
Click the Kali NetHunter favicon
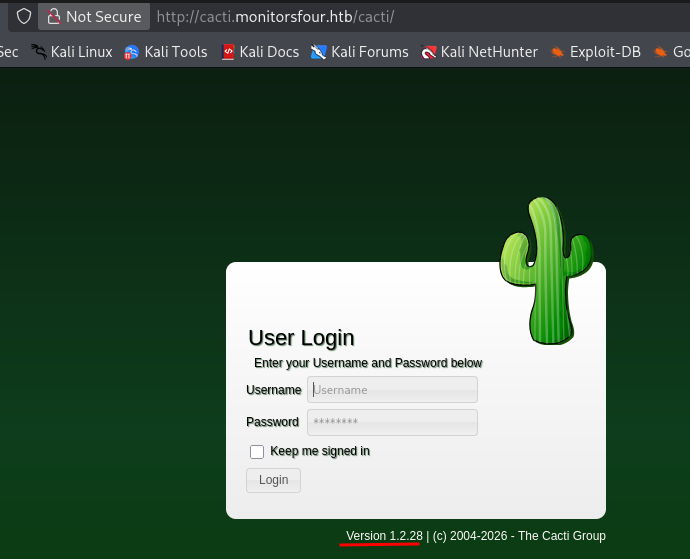[x=429, y=52]
